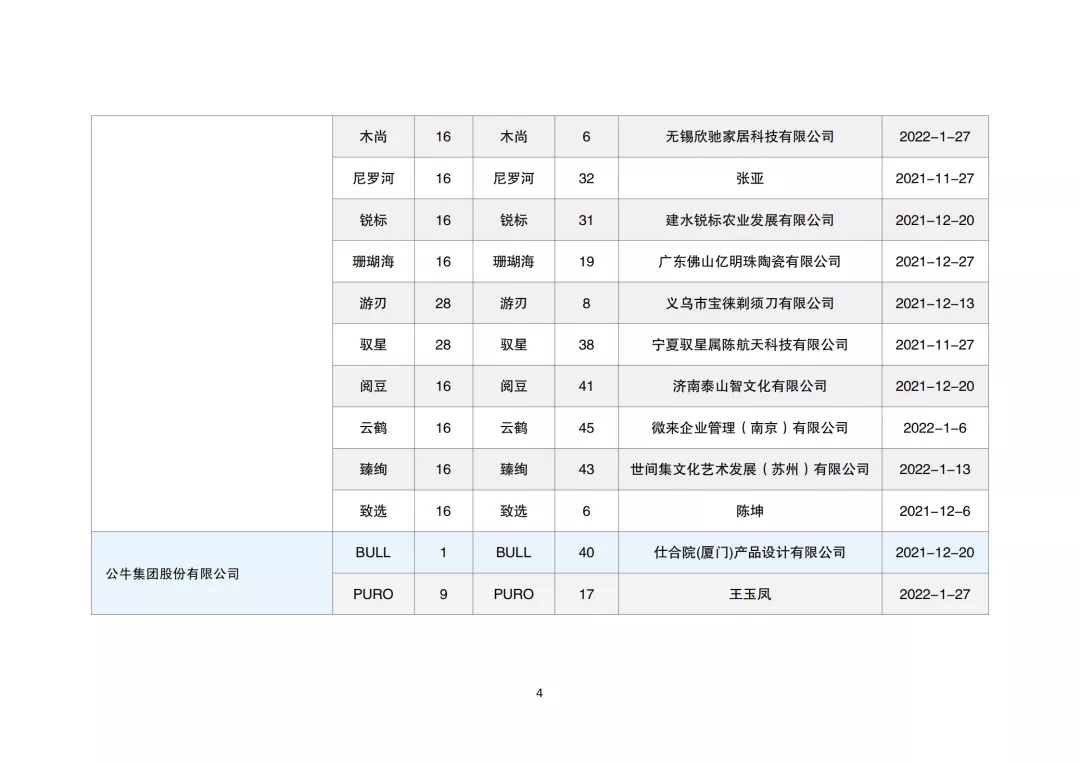Click the number 43 in 臻绚 row

(x=586, y=469)
